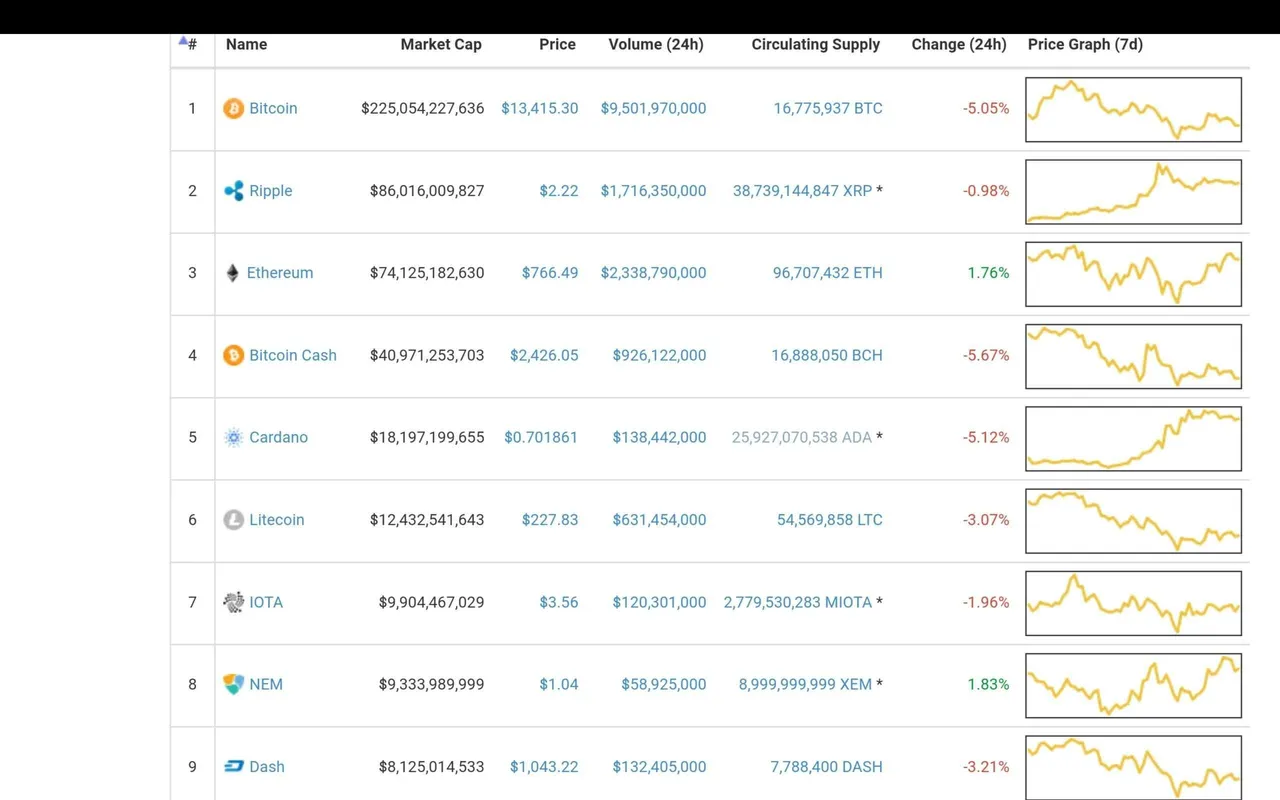
Task: Sort by rank using # column header
Action: [x=188, y=44]
